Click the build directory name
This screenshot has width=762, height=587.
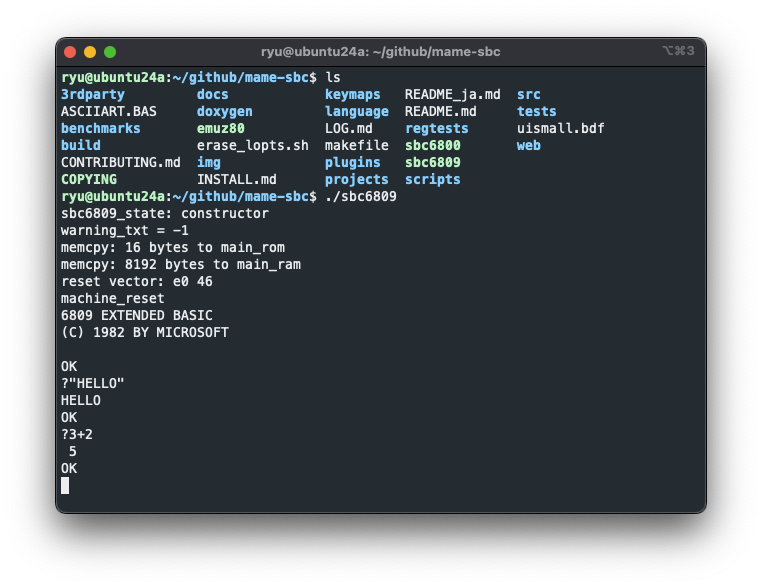click(x=81, y=145)
